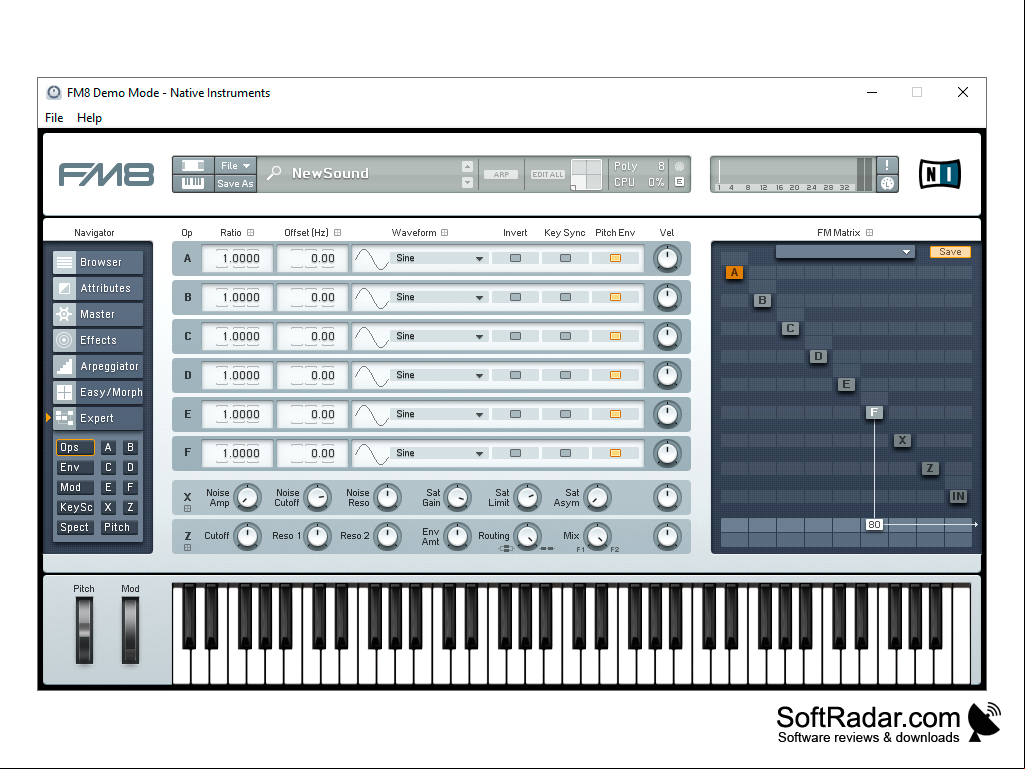The width and height of the screenshot is (1025, 769).
Task: Open the Spect view
Action: click(x=75, y=527)
